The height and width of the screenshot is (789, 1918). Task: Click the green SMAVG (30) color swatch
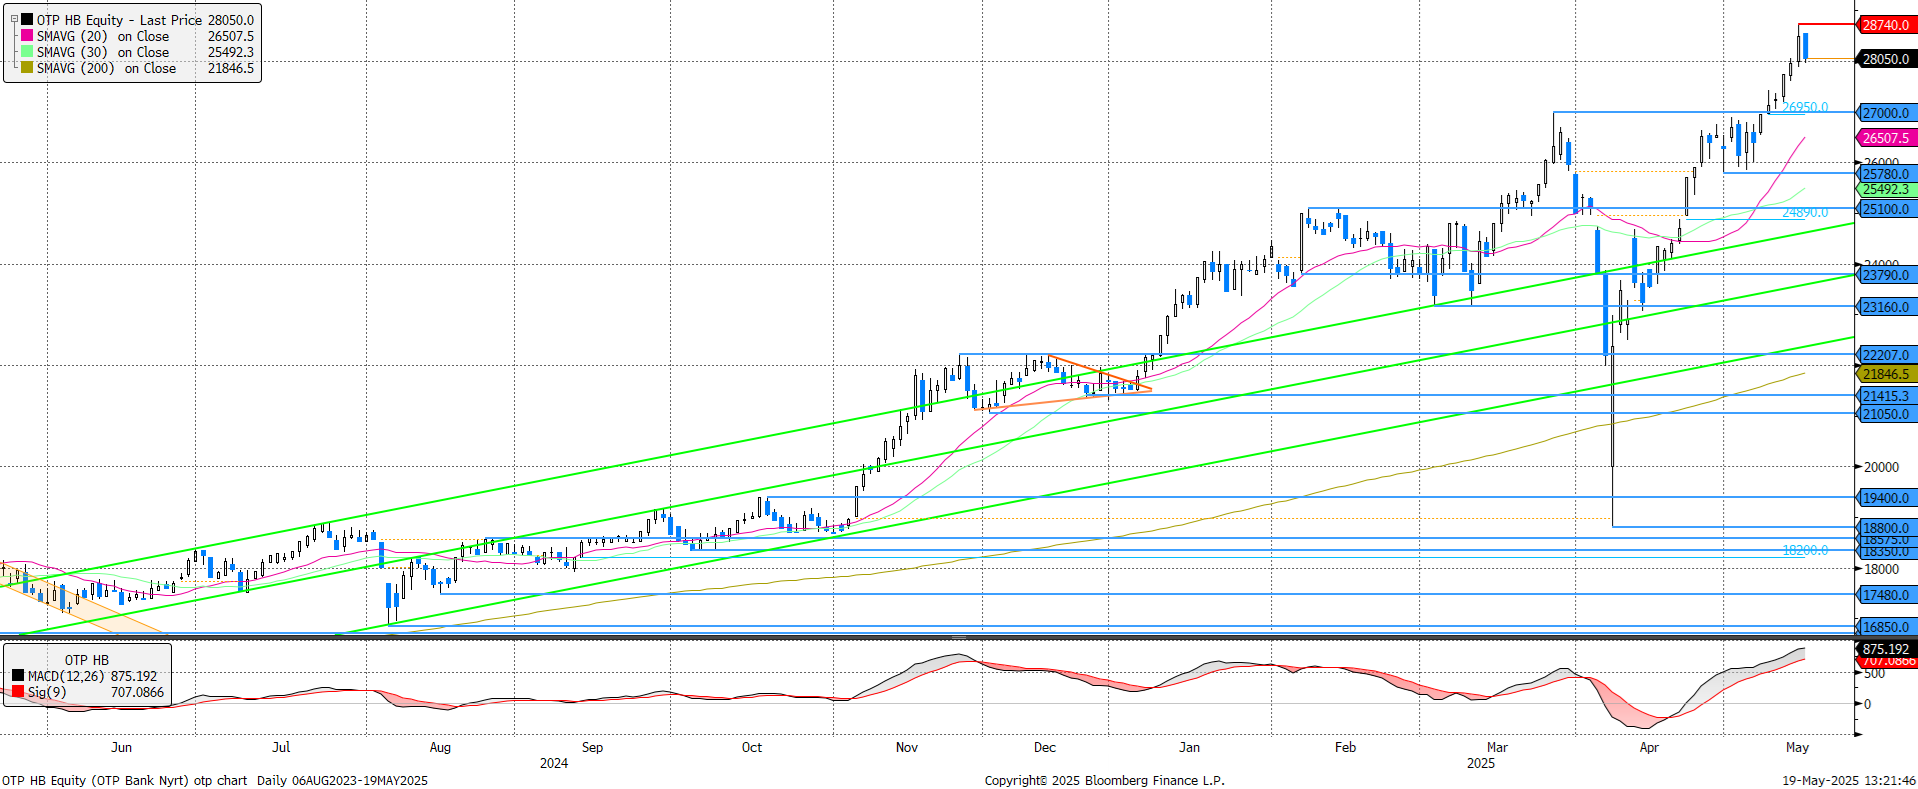pos(27,52)
